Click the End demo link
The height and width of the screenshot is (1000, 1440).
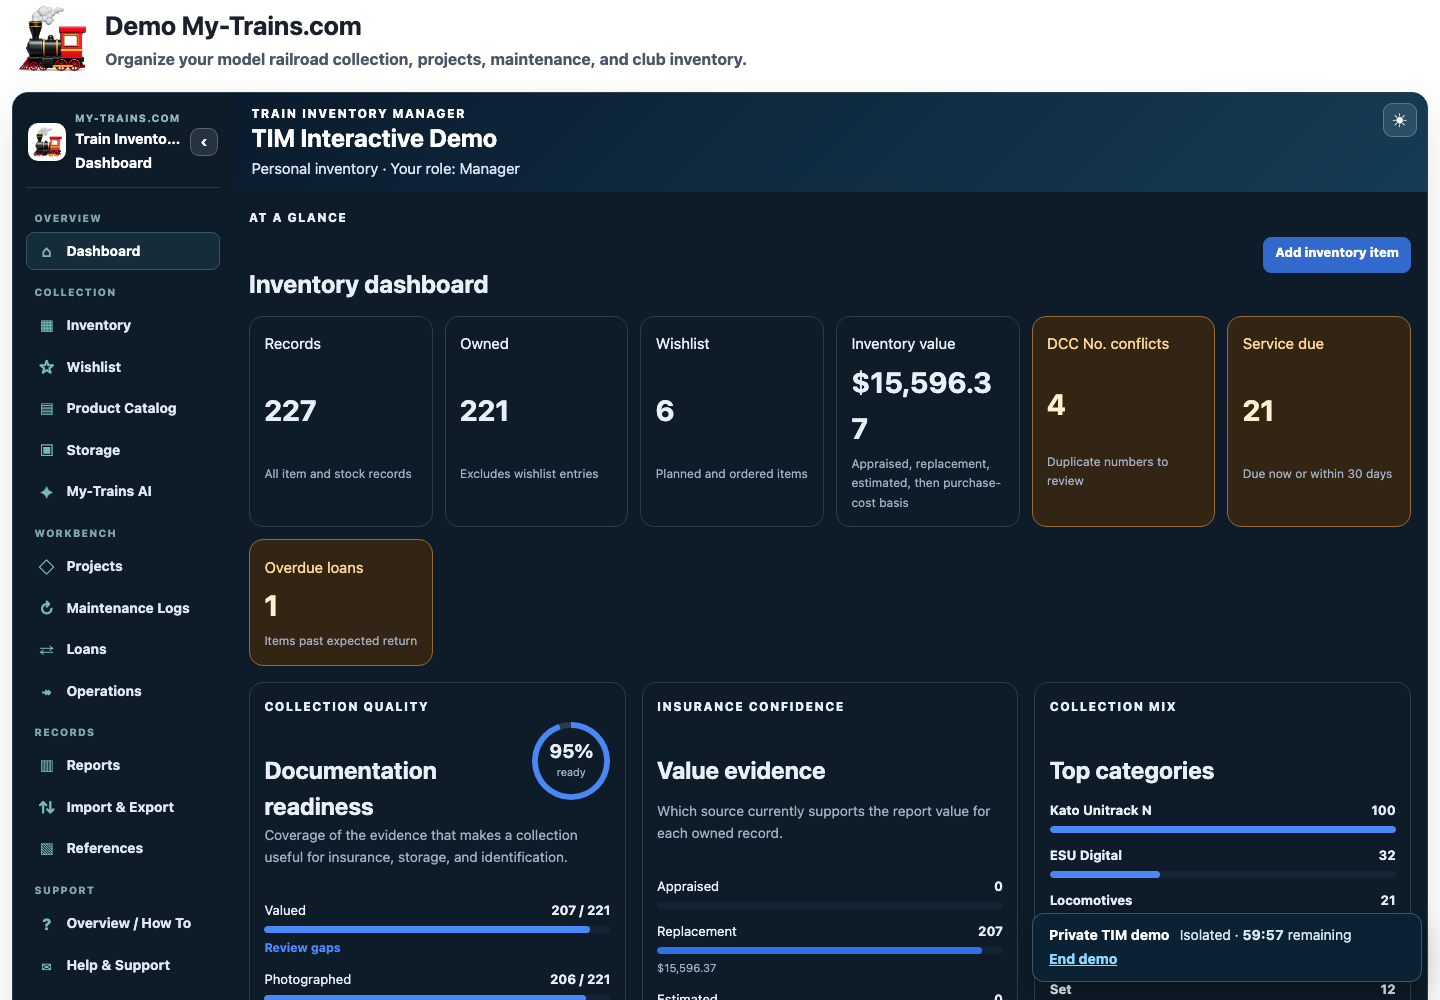point(1083,959)
